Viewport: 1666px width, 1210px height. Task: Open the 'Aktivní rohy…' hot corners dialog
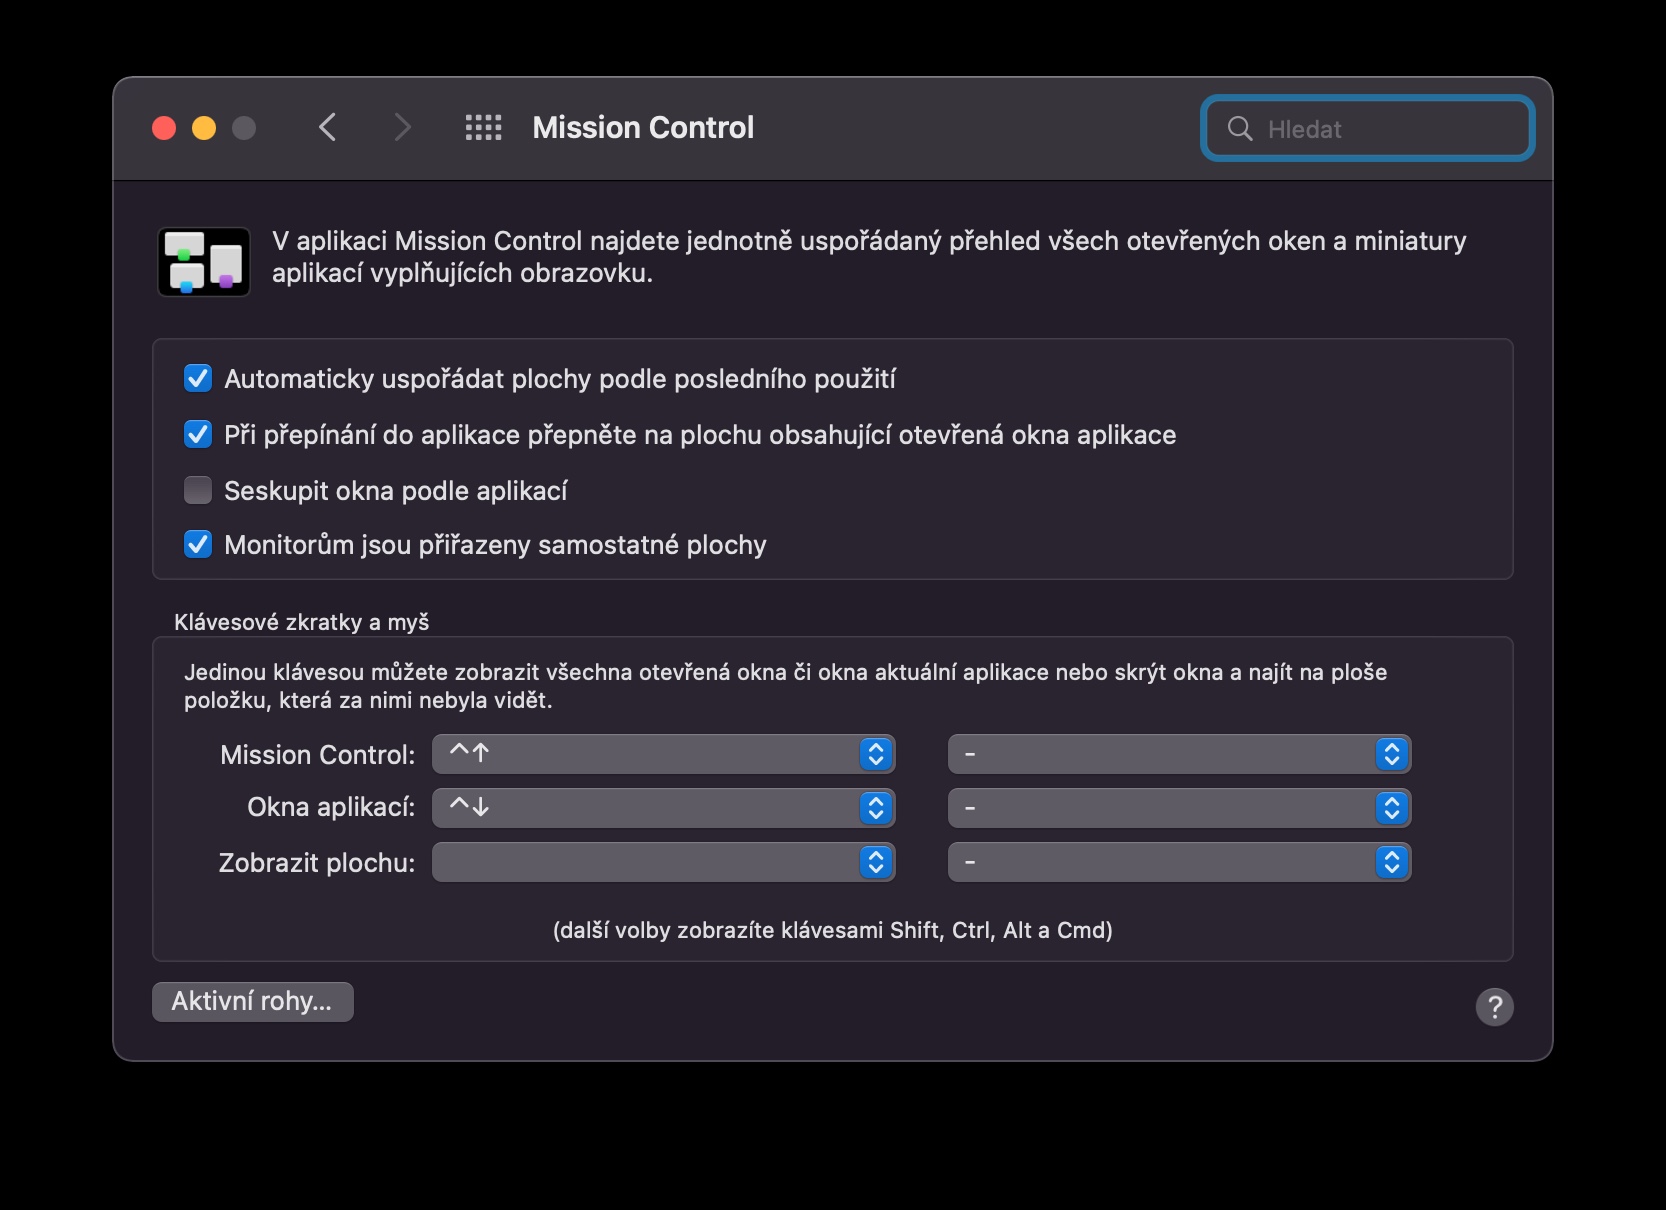pos(252,1002)
